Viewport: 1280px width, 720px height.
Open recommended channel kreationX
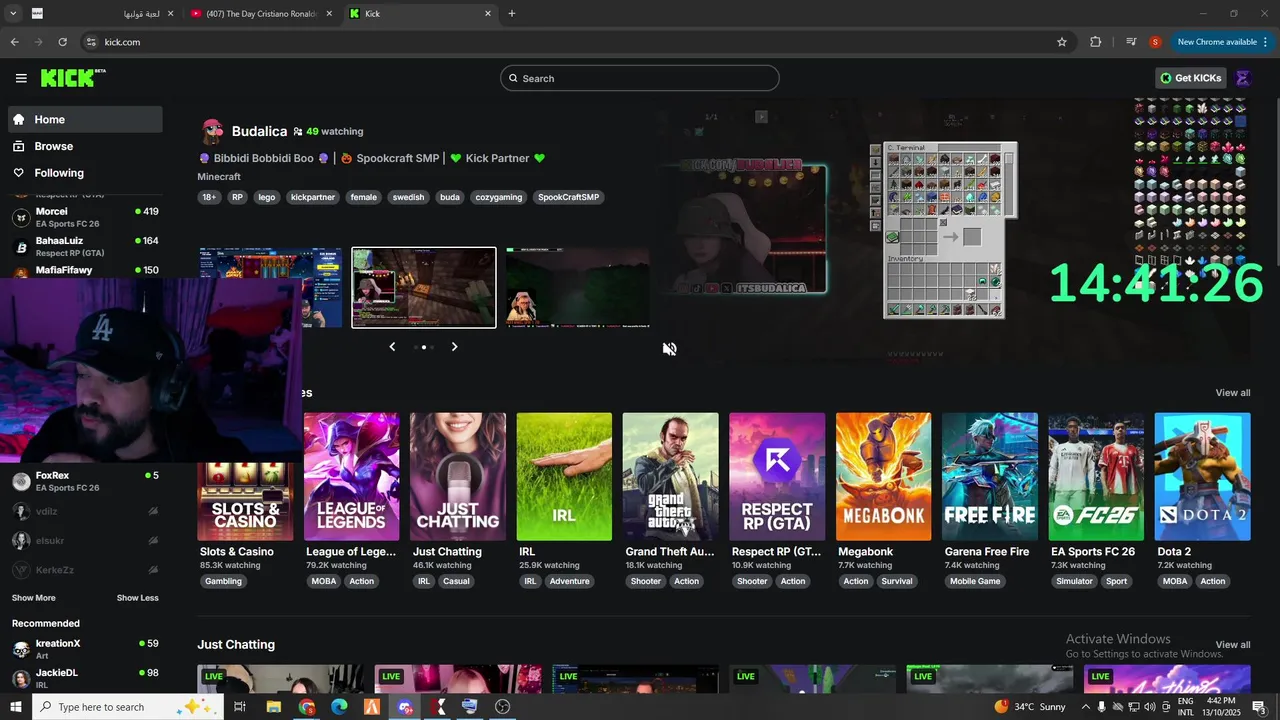pyautogui.click(x=85, y=649)
